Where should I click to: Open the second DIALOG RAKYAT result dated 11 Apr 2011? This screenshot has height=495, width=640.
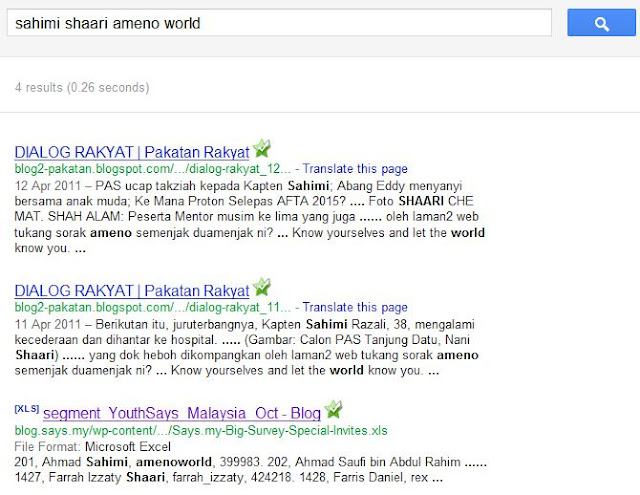tap(131, 291)
